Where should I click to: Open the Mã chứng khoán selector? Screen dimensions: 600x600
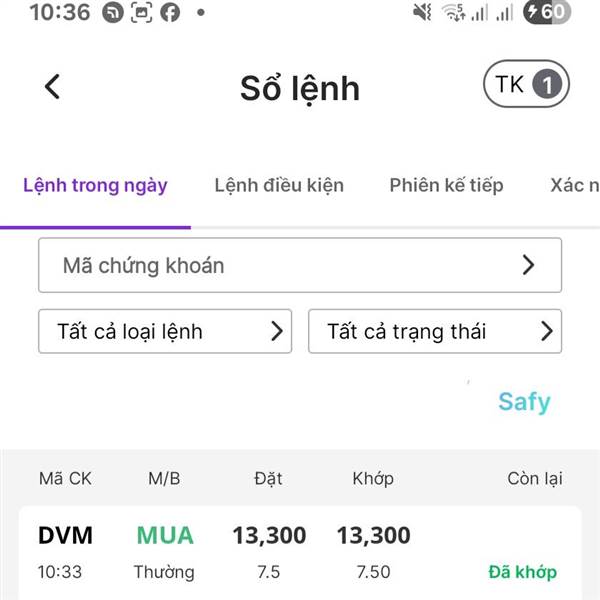click(x=300, y=265)
